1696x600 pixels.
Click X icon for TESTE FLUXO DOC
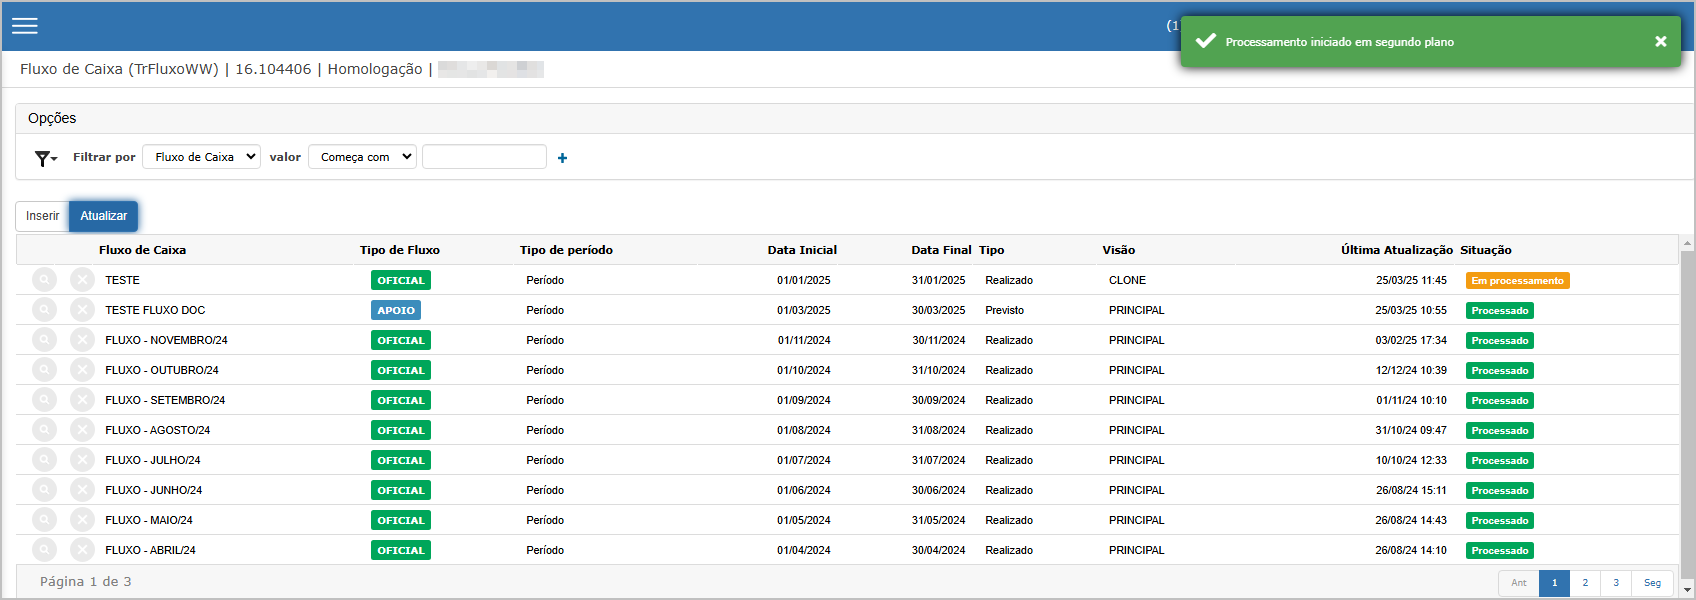[x=83, y=310]
